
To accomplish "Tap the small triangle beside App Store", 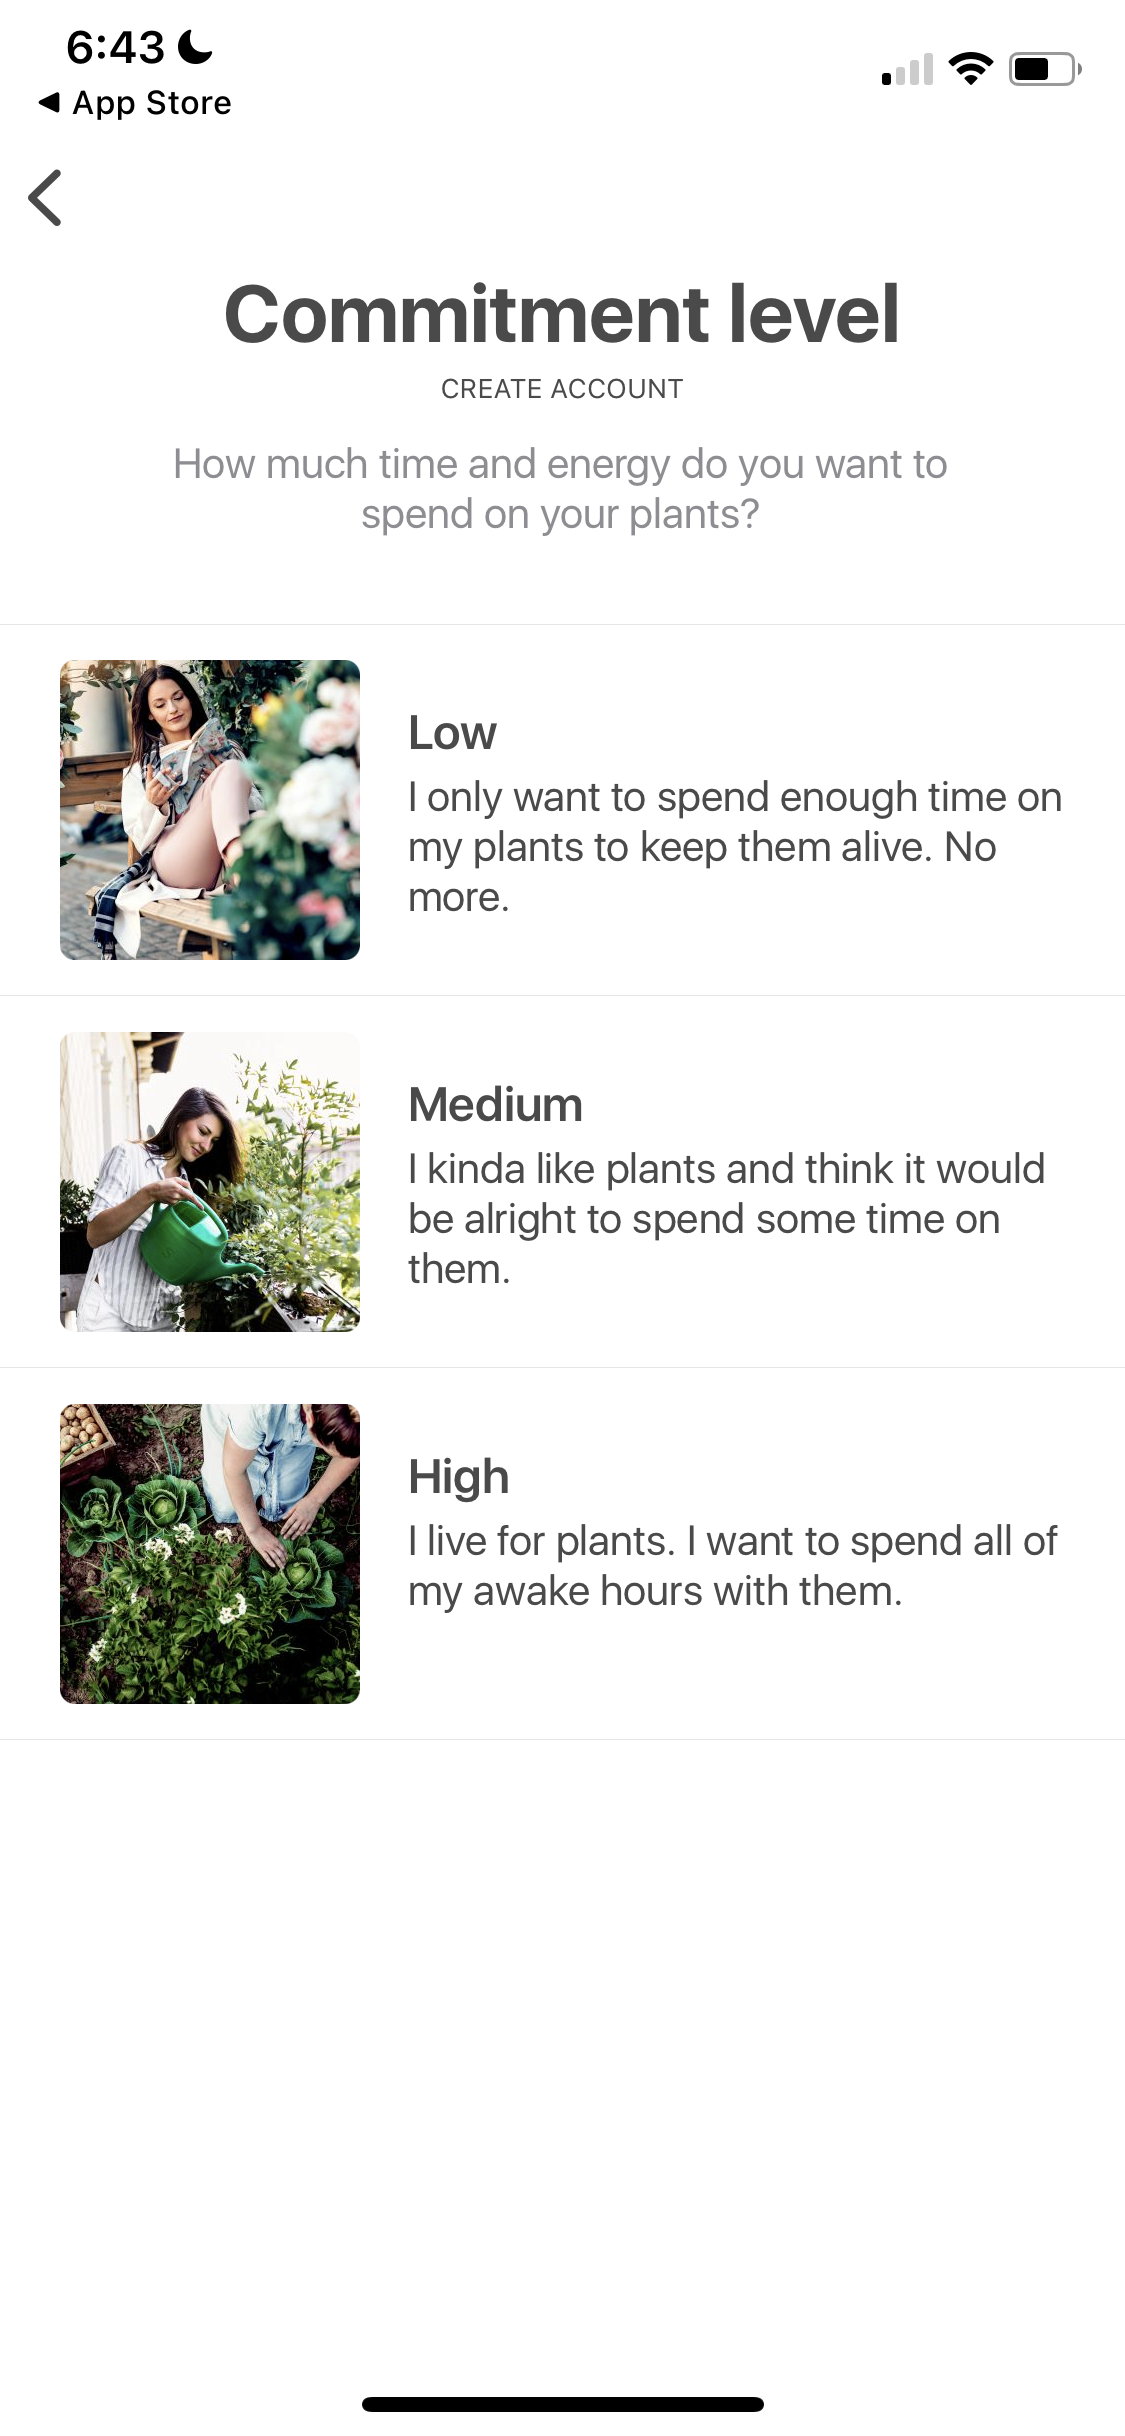I will coord(48,102).
